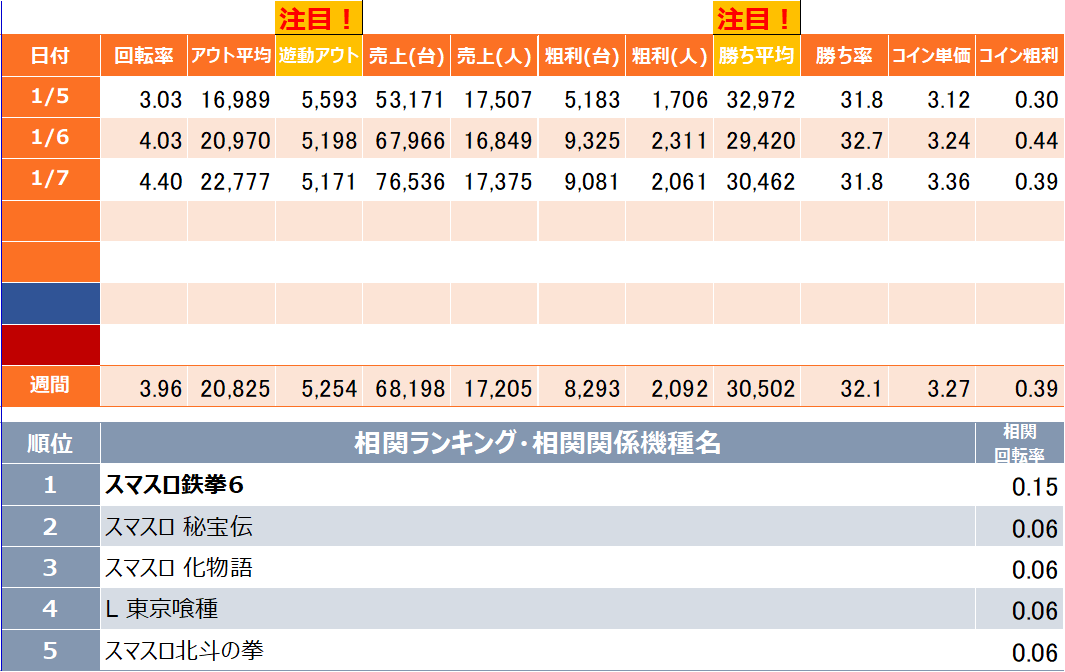Select the 76,536 sales value cell
Image resolution: width=1065 pixels, height=672 pixels.
[x=406, y=181]
